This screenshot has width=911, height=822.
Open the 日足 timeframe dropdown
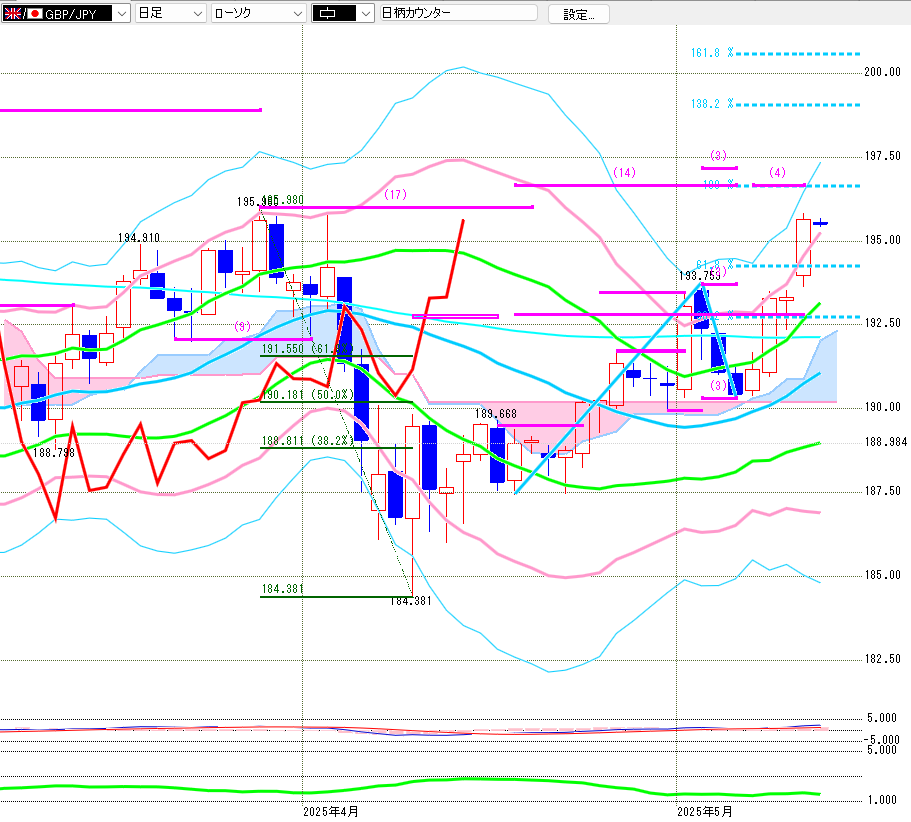click(170, 13)
